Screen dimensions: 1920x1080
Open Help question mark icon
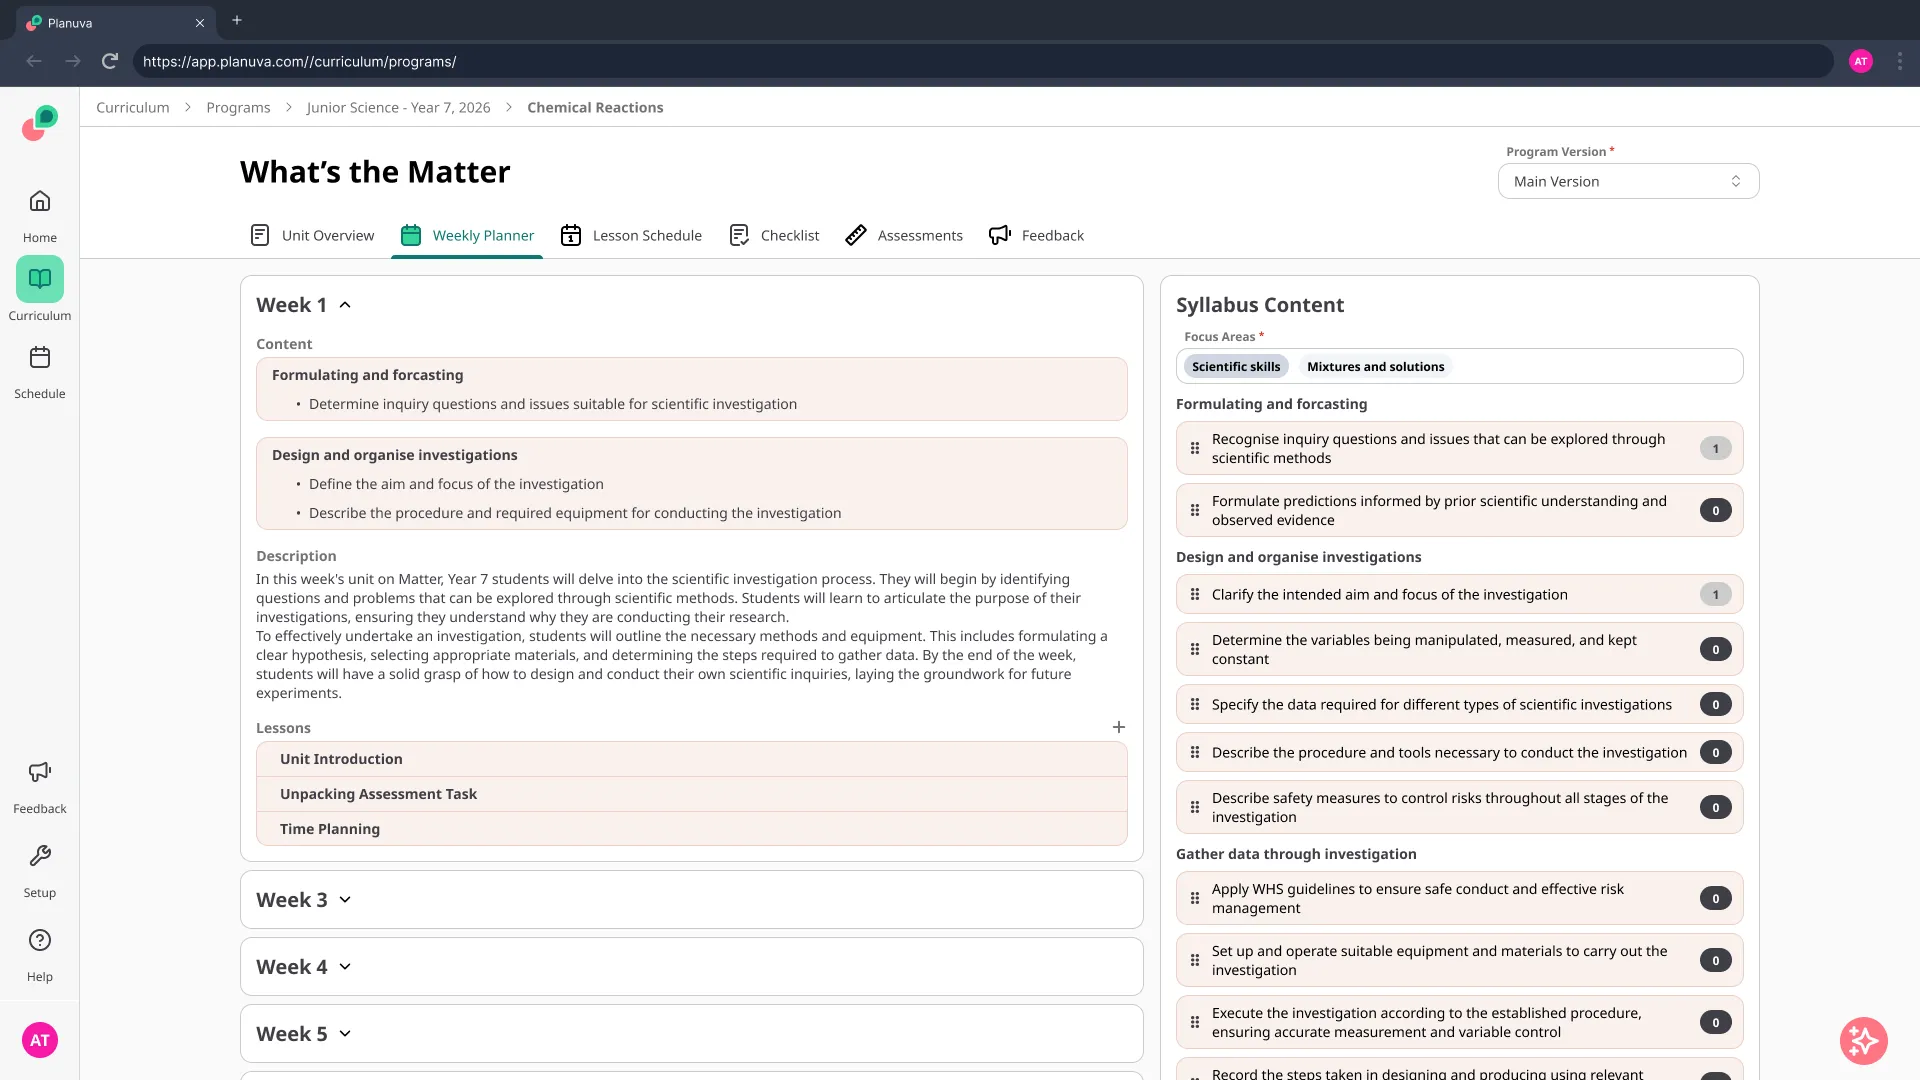40,940
